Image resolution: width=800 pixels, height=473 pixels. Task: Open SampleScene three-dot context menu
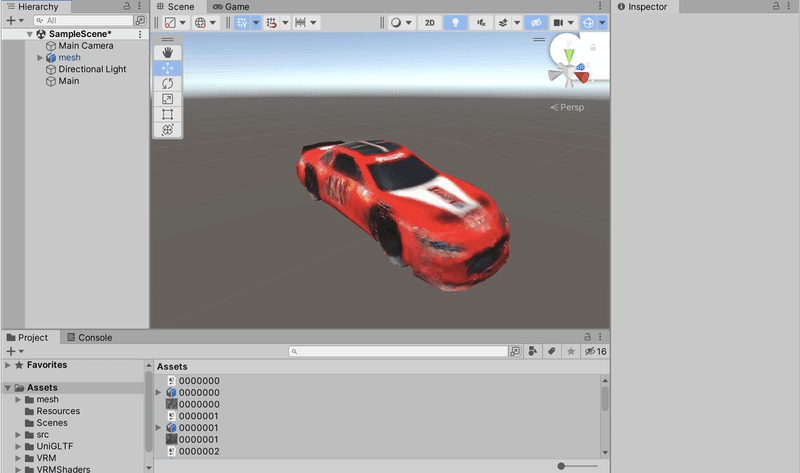pyautogui.click(x=140, y=34)
